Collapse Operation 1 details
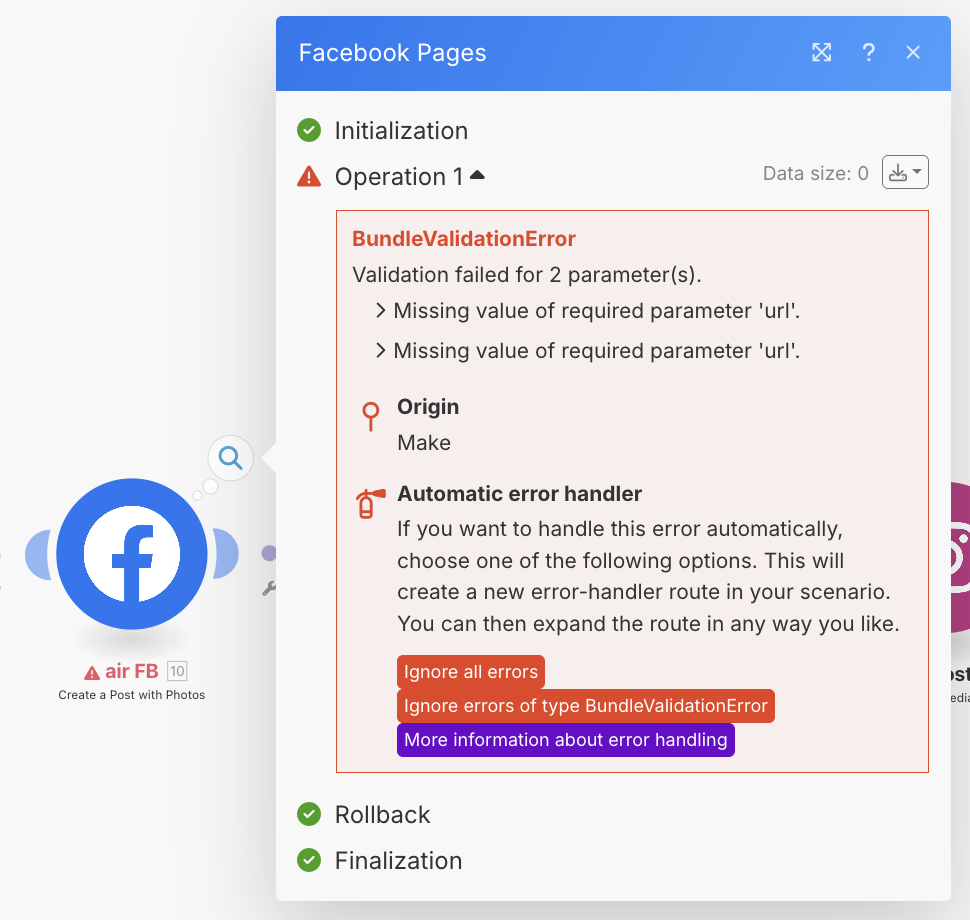This screenshot has height=920, width=970. point(477,176)
